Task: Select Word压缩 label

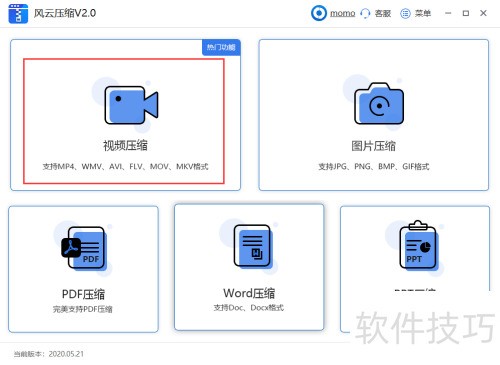Action: (x=249, y=293)
